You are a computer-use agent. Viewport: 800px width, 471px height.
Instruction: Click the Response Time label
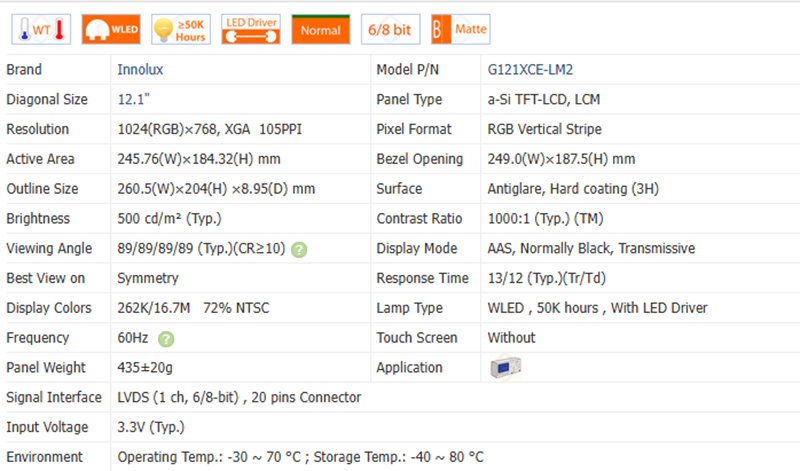(x=422, y=278)
